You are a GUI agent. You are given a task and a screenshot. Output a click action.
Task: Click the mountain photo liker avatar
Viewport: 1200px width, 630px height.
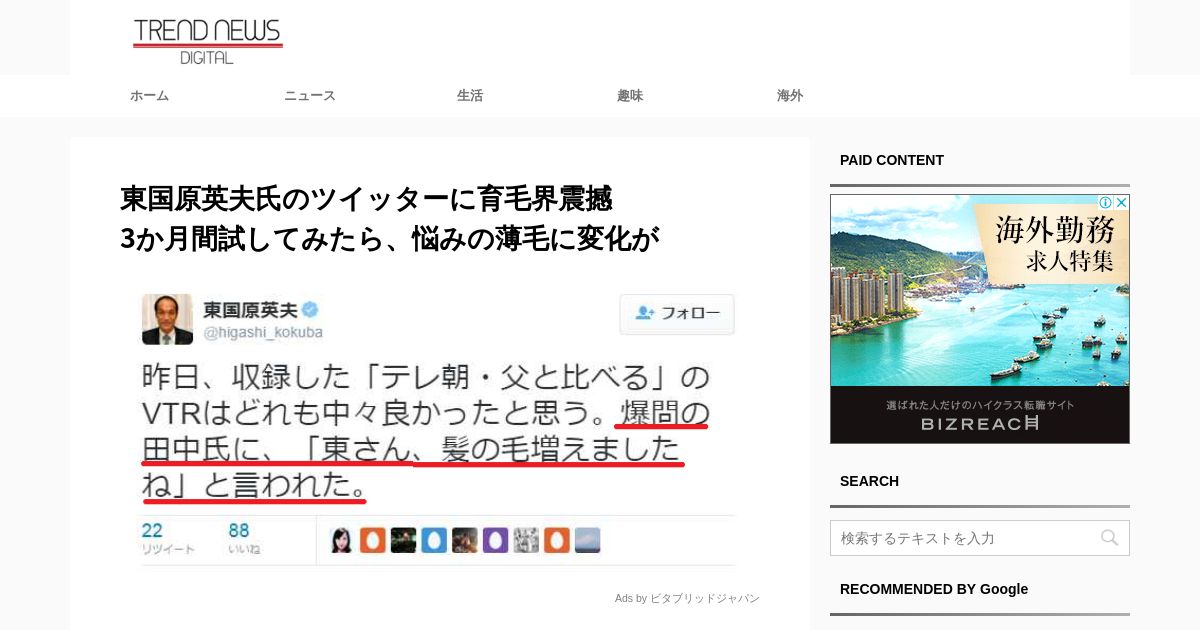pyautogui.click(x=587, y=540)
